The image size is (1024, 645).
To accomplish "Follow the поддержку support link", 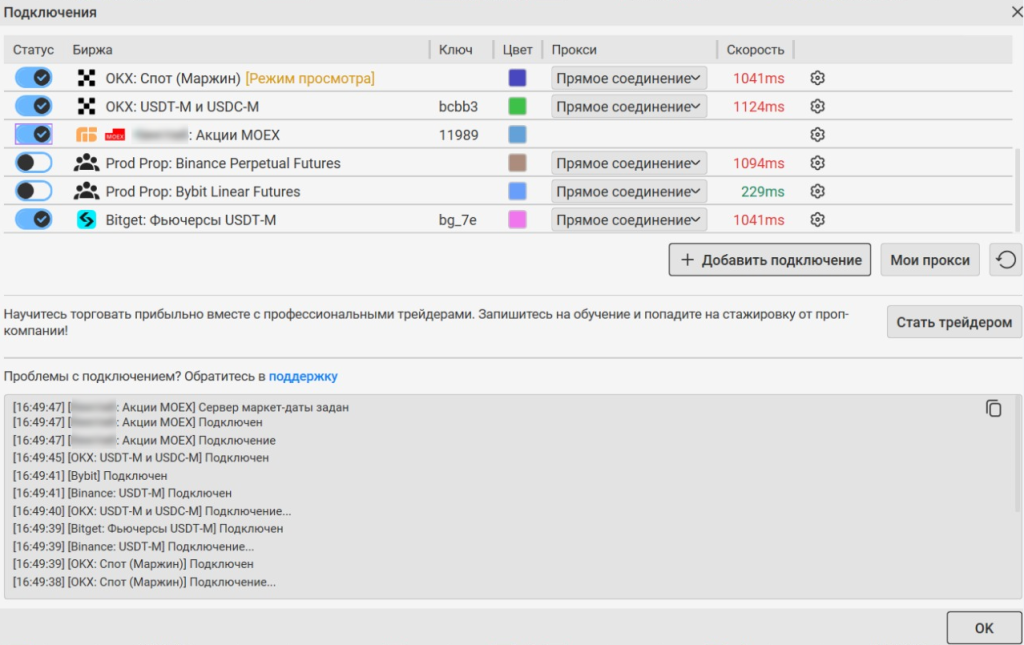I will 303,376.
